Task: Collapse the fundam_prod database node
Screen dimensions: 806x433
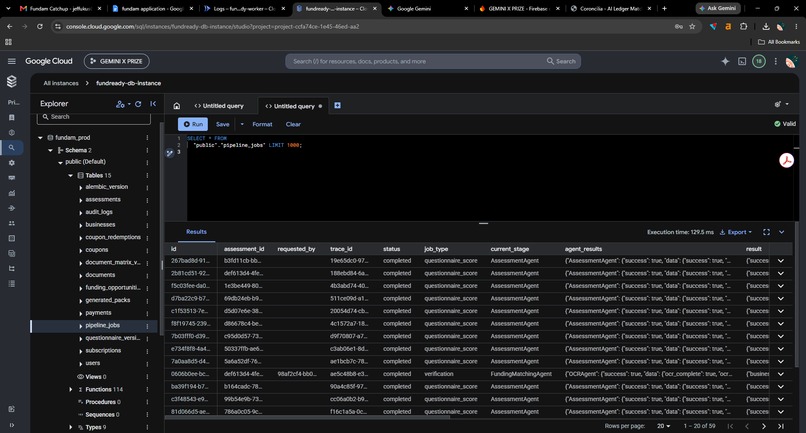Action: [40, 138]
